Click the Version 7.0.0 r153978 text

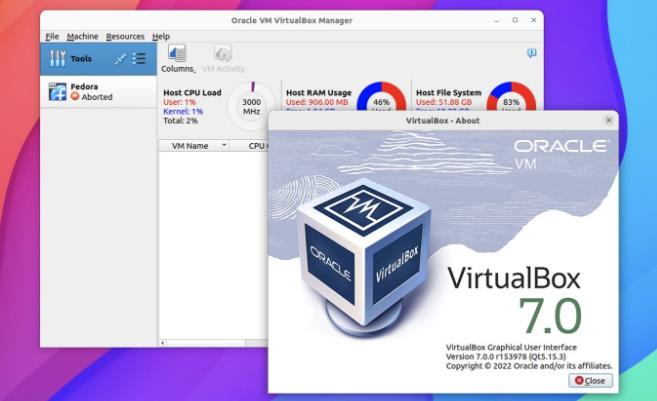point(506,357)
